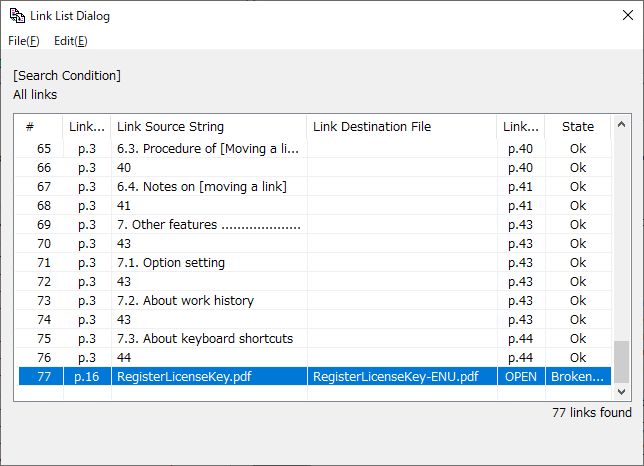Click the scrollbar up arrow
Image resolution: width=644 pixels, height=466 pixels.
point(621,124)
